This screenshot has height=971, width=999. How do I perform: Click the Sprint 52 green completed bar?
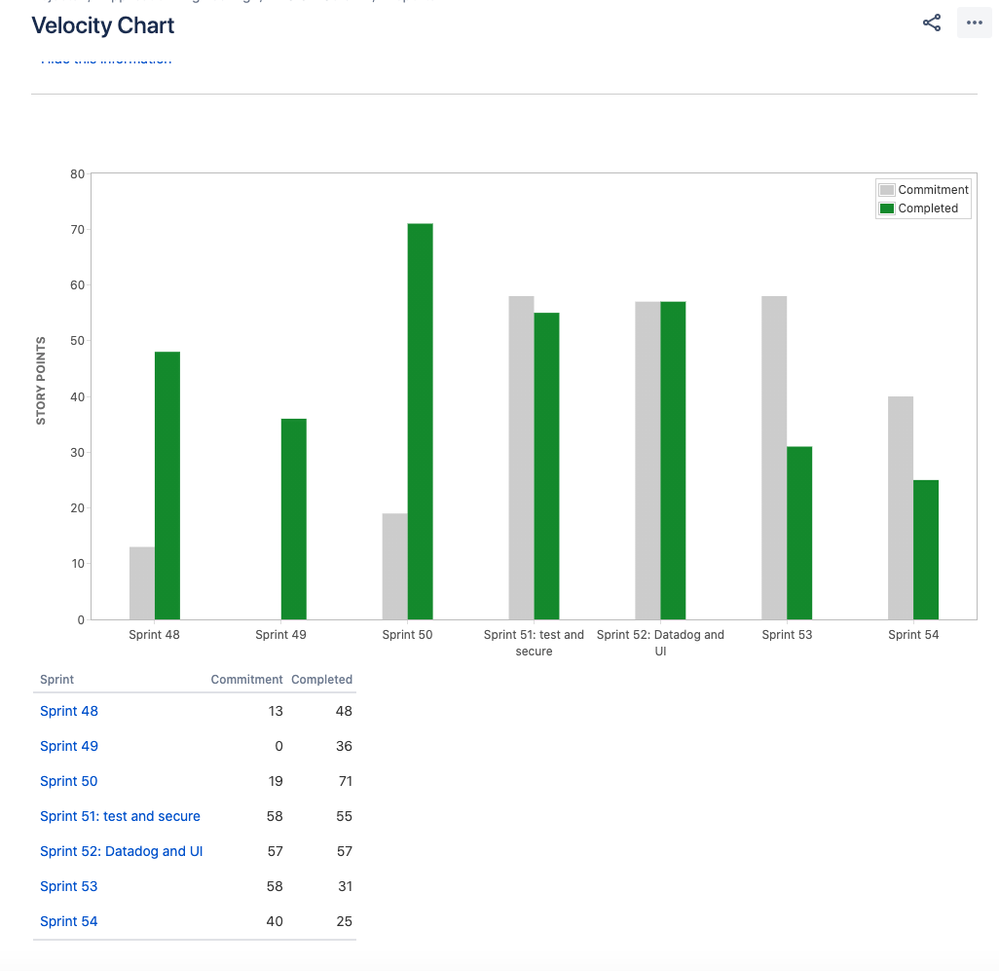[673, 460]
